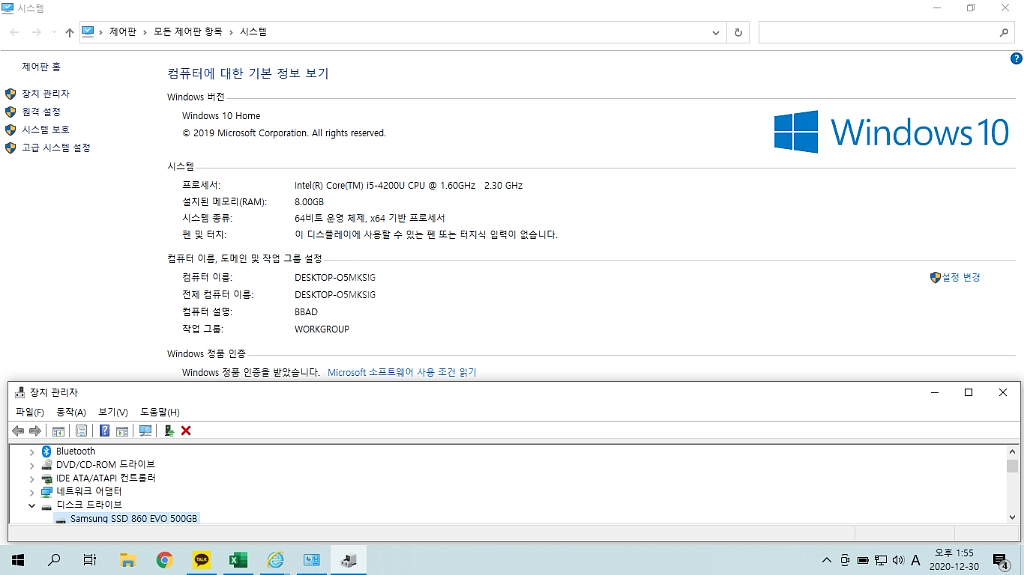
Task: Click the Device Manager scrollbar up arrow
Action: 1012,452
